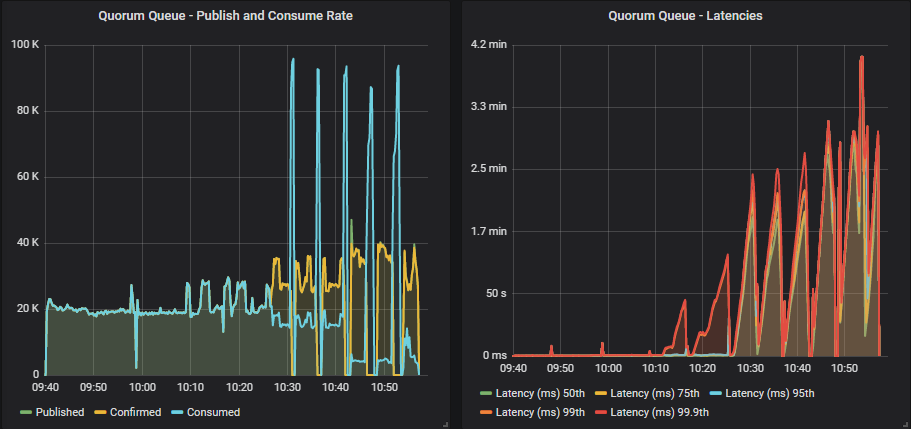Open the Publish and Consume Rate panel menu
Image resolution: width=911 pixels, height=429 pixels.
225,15
